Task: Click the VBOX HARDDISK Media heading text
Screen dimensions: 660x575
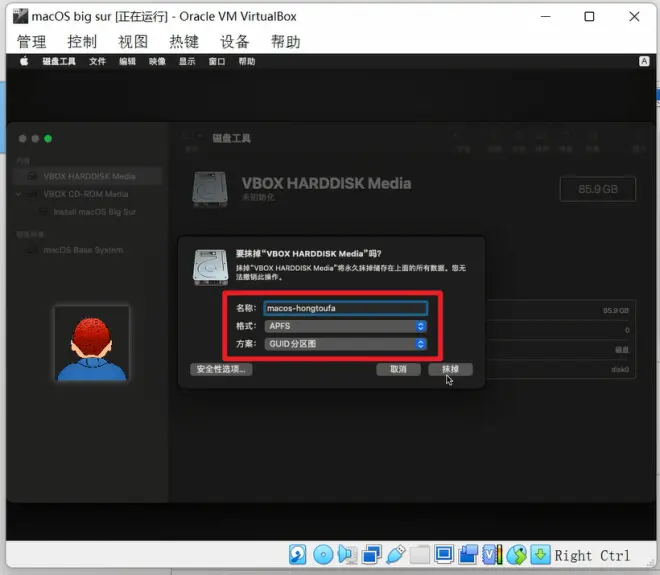Action: tap(326, 184)
